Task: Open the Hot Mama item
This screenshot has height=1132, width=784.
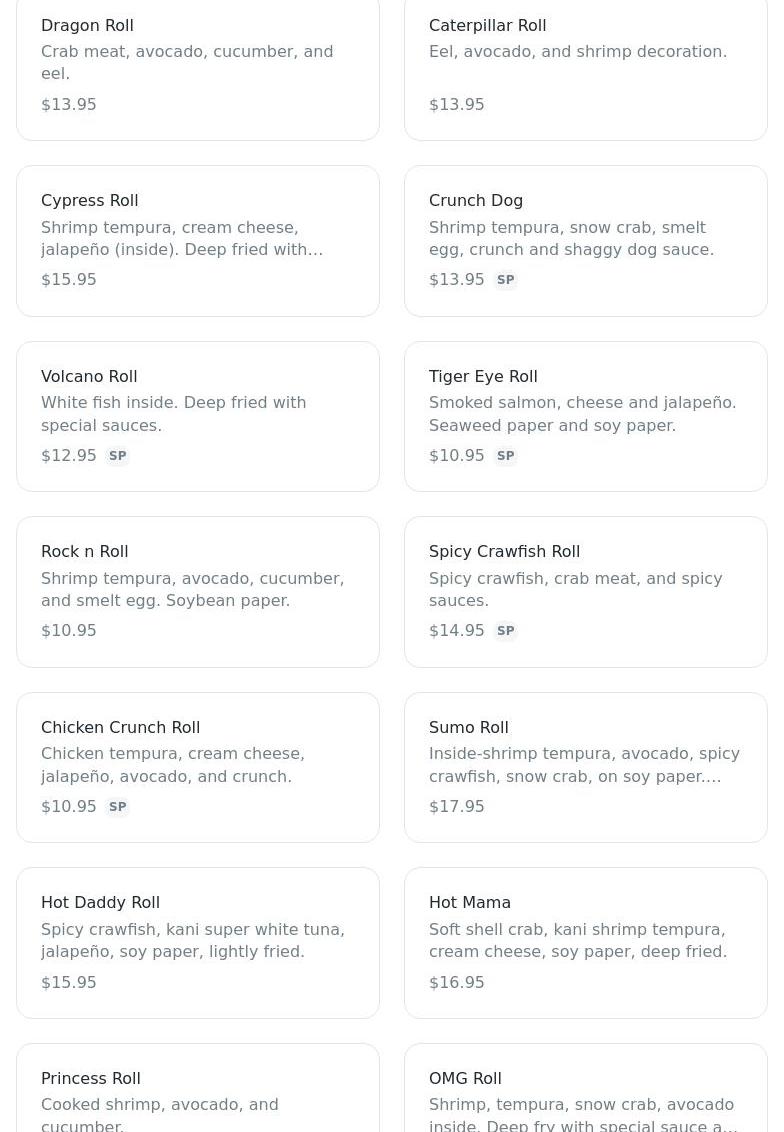Action: [x=585, y=943]
